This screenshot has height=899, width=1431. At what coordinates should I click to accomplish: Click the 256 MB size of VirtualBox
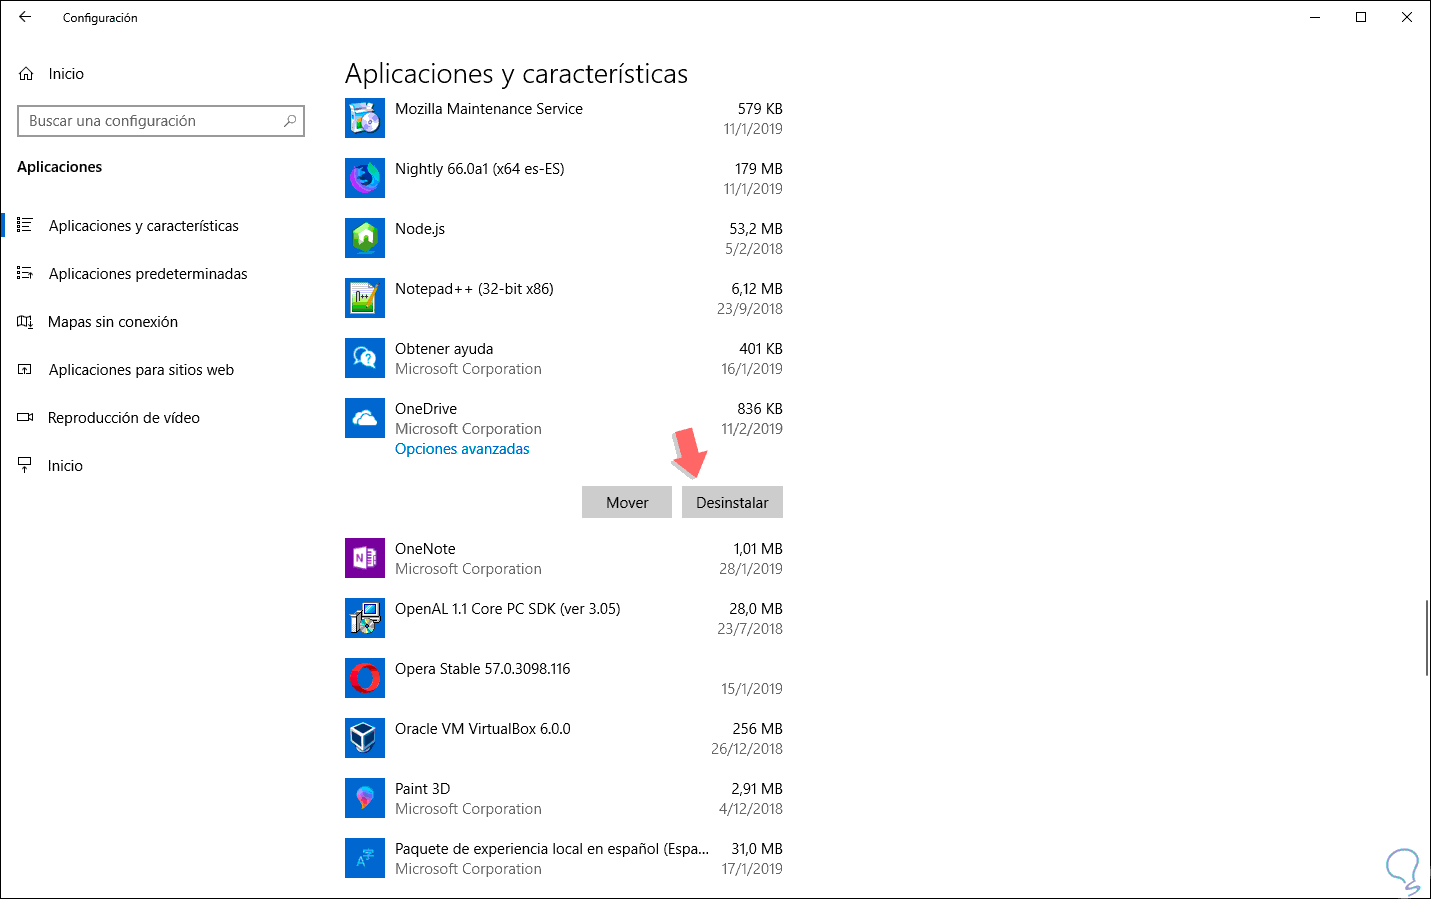(x=758, y=729)
